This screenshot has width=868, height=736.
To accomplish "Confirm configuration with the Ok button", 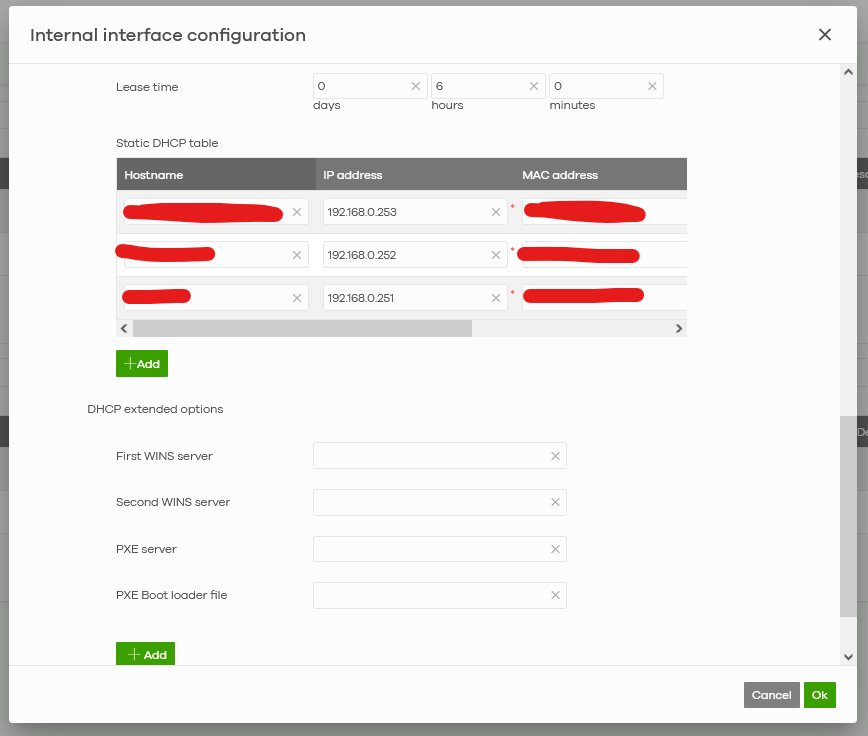I will [x=819, y=695].
